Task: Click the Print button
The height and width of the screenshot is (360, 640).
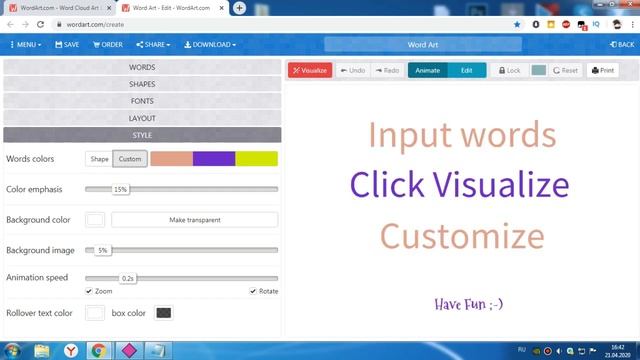Action: [603, 70]
